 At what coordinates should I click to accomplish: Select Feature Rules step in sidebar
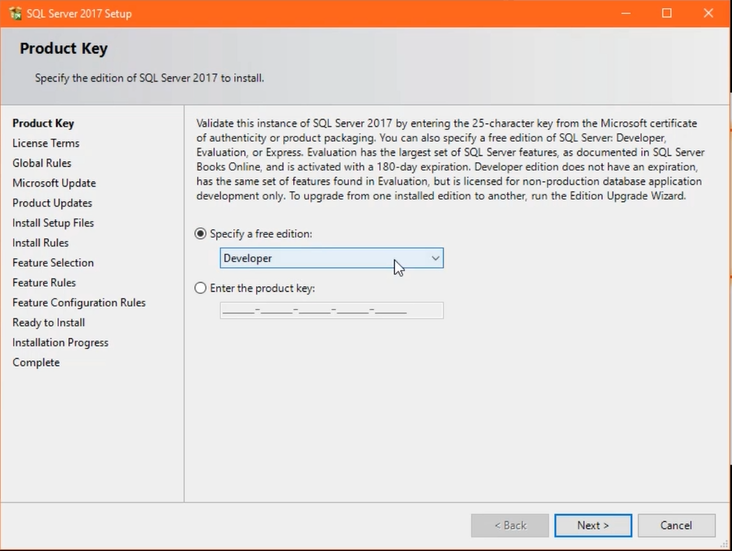[x=44, y=283]
